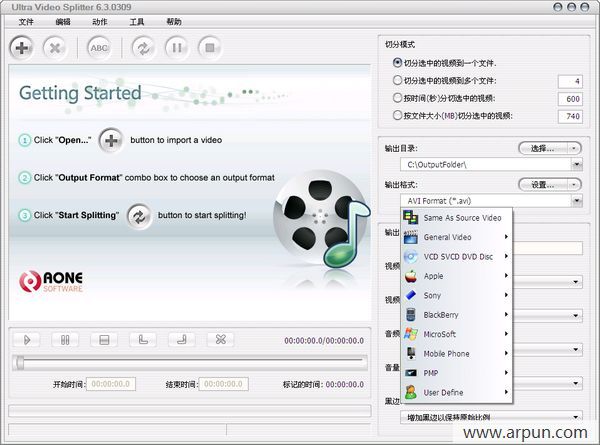600x445 pixels.
Task: Click the PMP player icon
Action: [411, 373]
